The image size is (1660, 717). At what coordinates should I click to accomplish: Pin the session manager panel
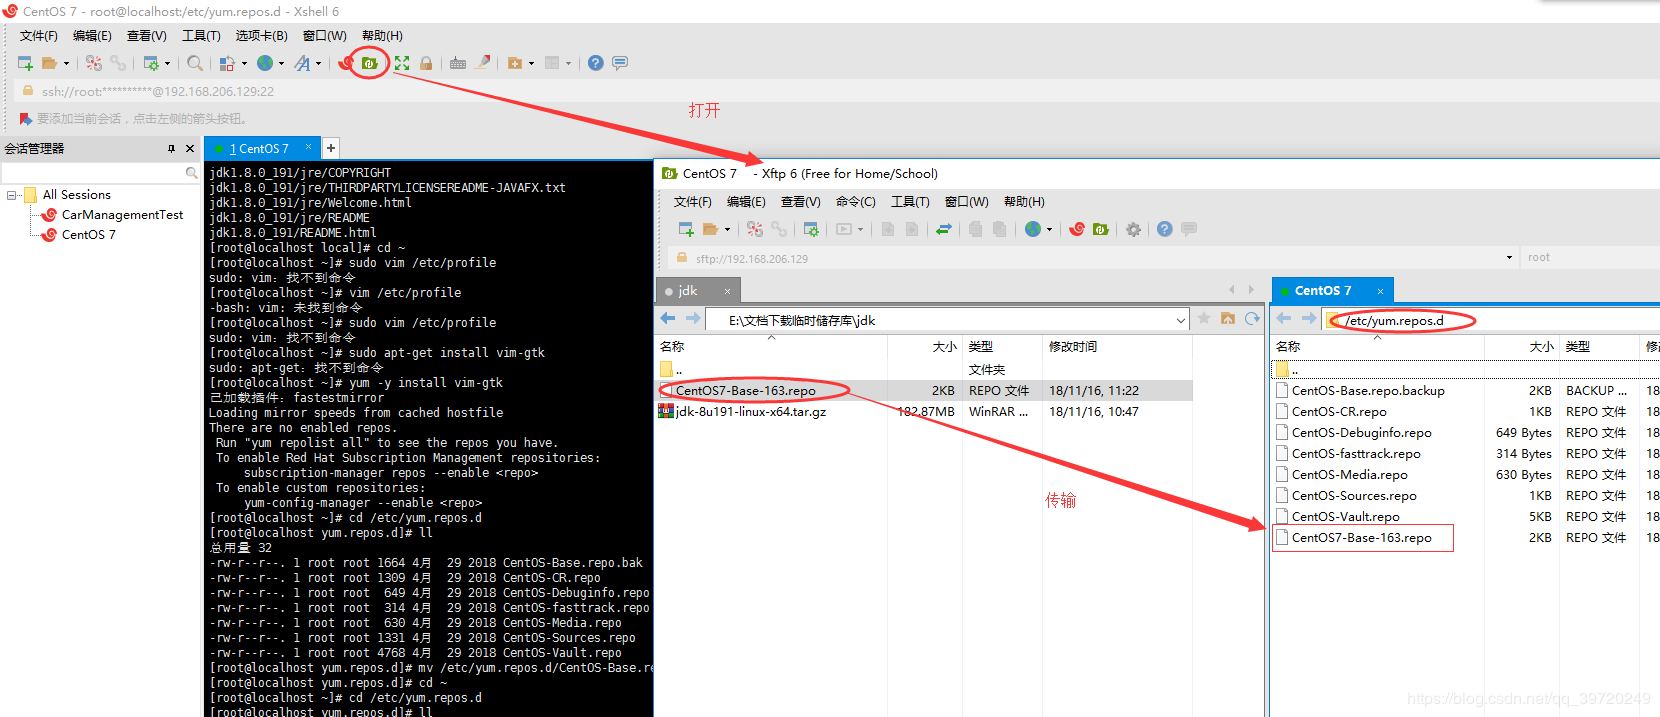click(x=171, y=148)
